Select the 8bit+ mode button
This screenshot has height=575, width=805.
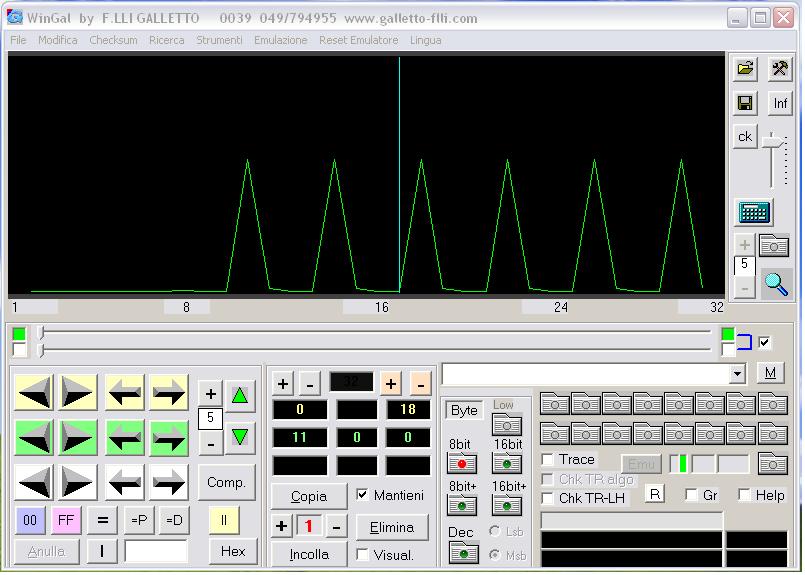point(462,505)
